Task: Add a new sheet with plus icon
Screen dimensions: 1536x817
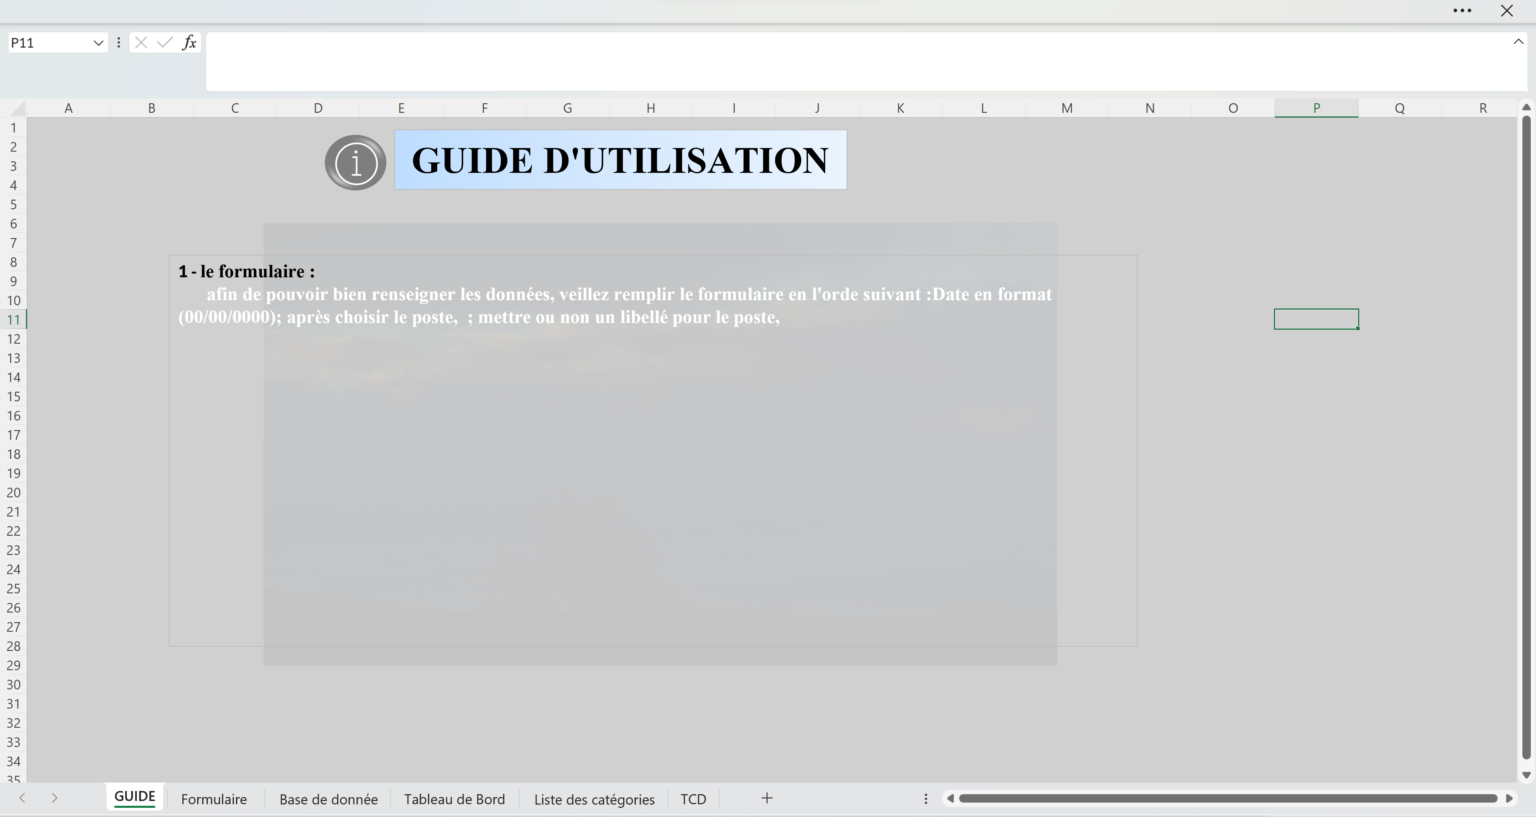Action: click(x=767, y=798)
